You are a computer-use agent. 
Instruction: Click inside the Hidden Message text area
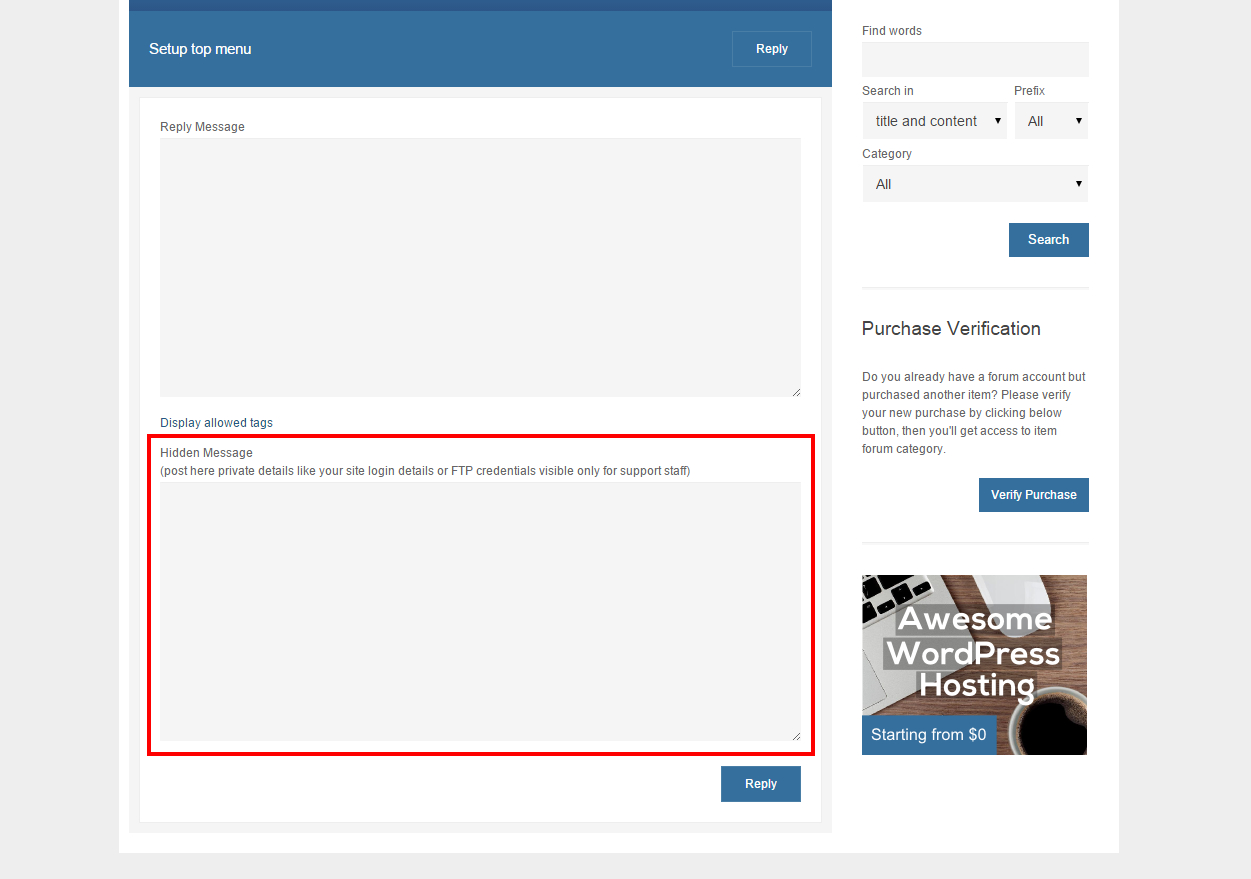tap(480, 611)
